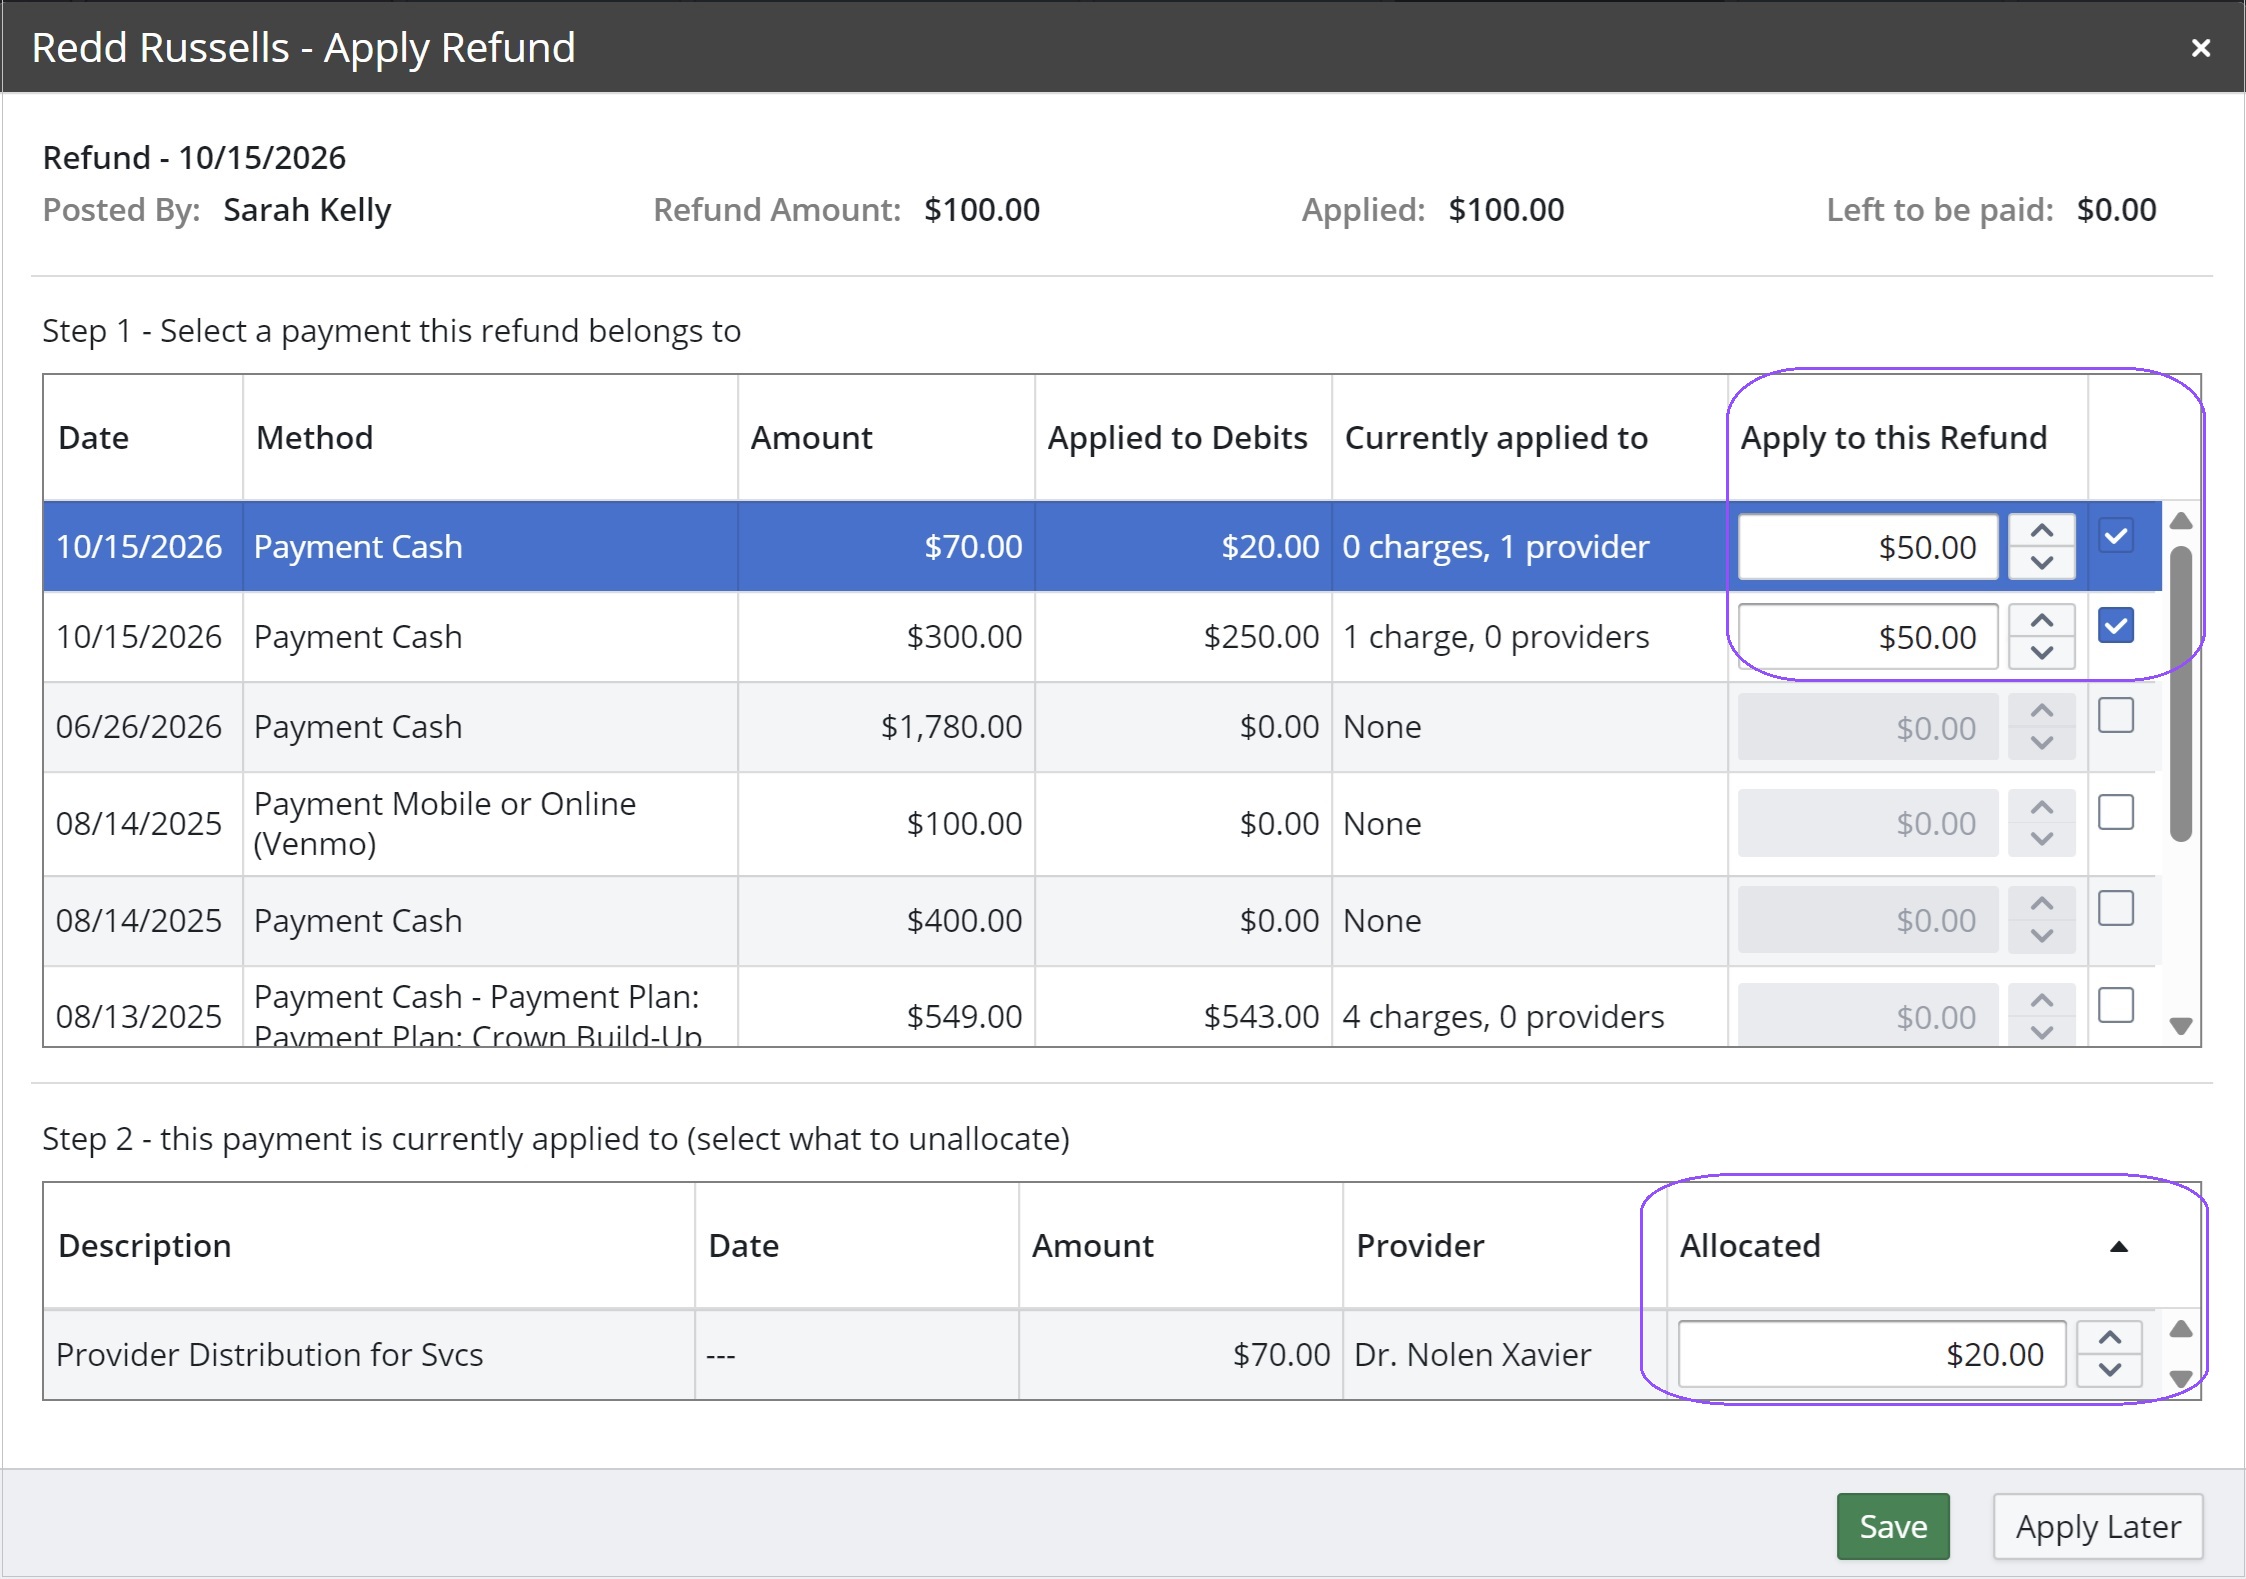Check the 06/26/2026 $1,780.00 payment
2246x1579 pixels.
(x=2116, y=715)
